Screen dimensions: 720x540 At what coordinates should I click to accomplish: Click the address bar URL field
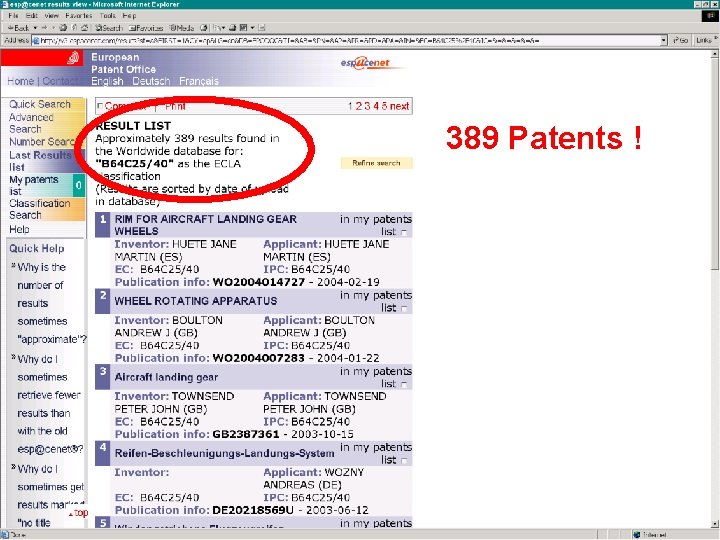click(x=349, y=40)
